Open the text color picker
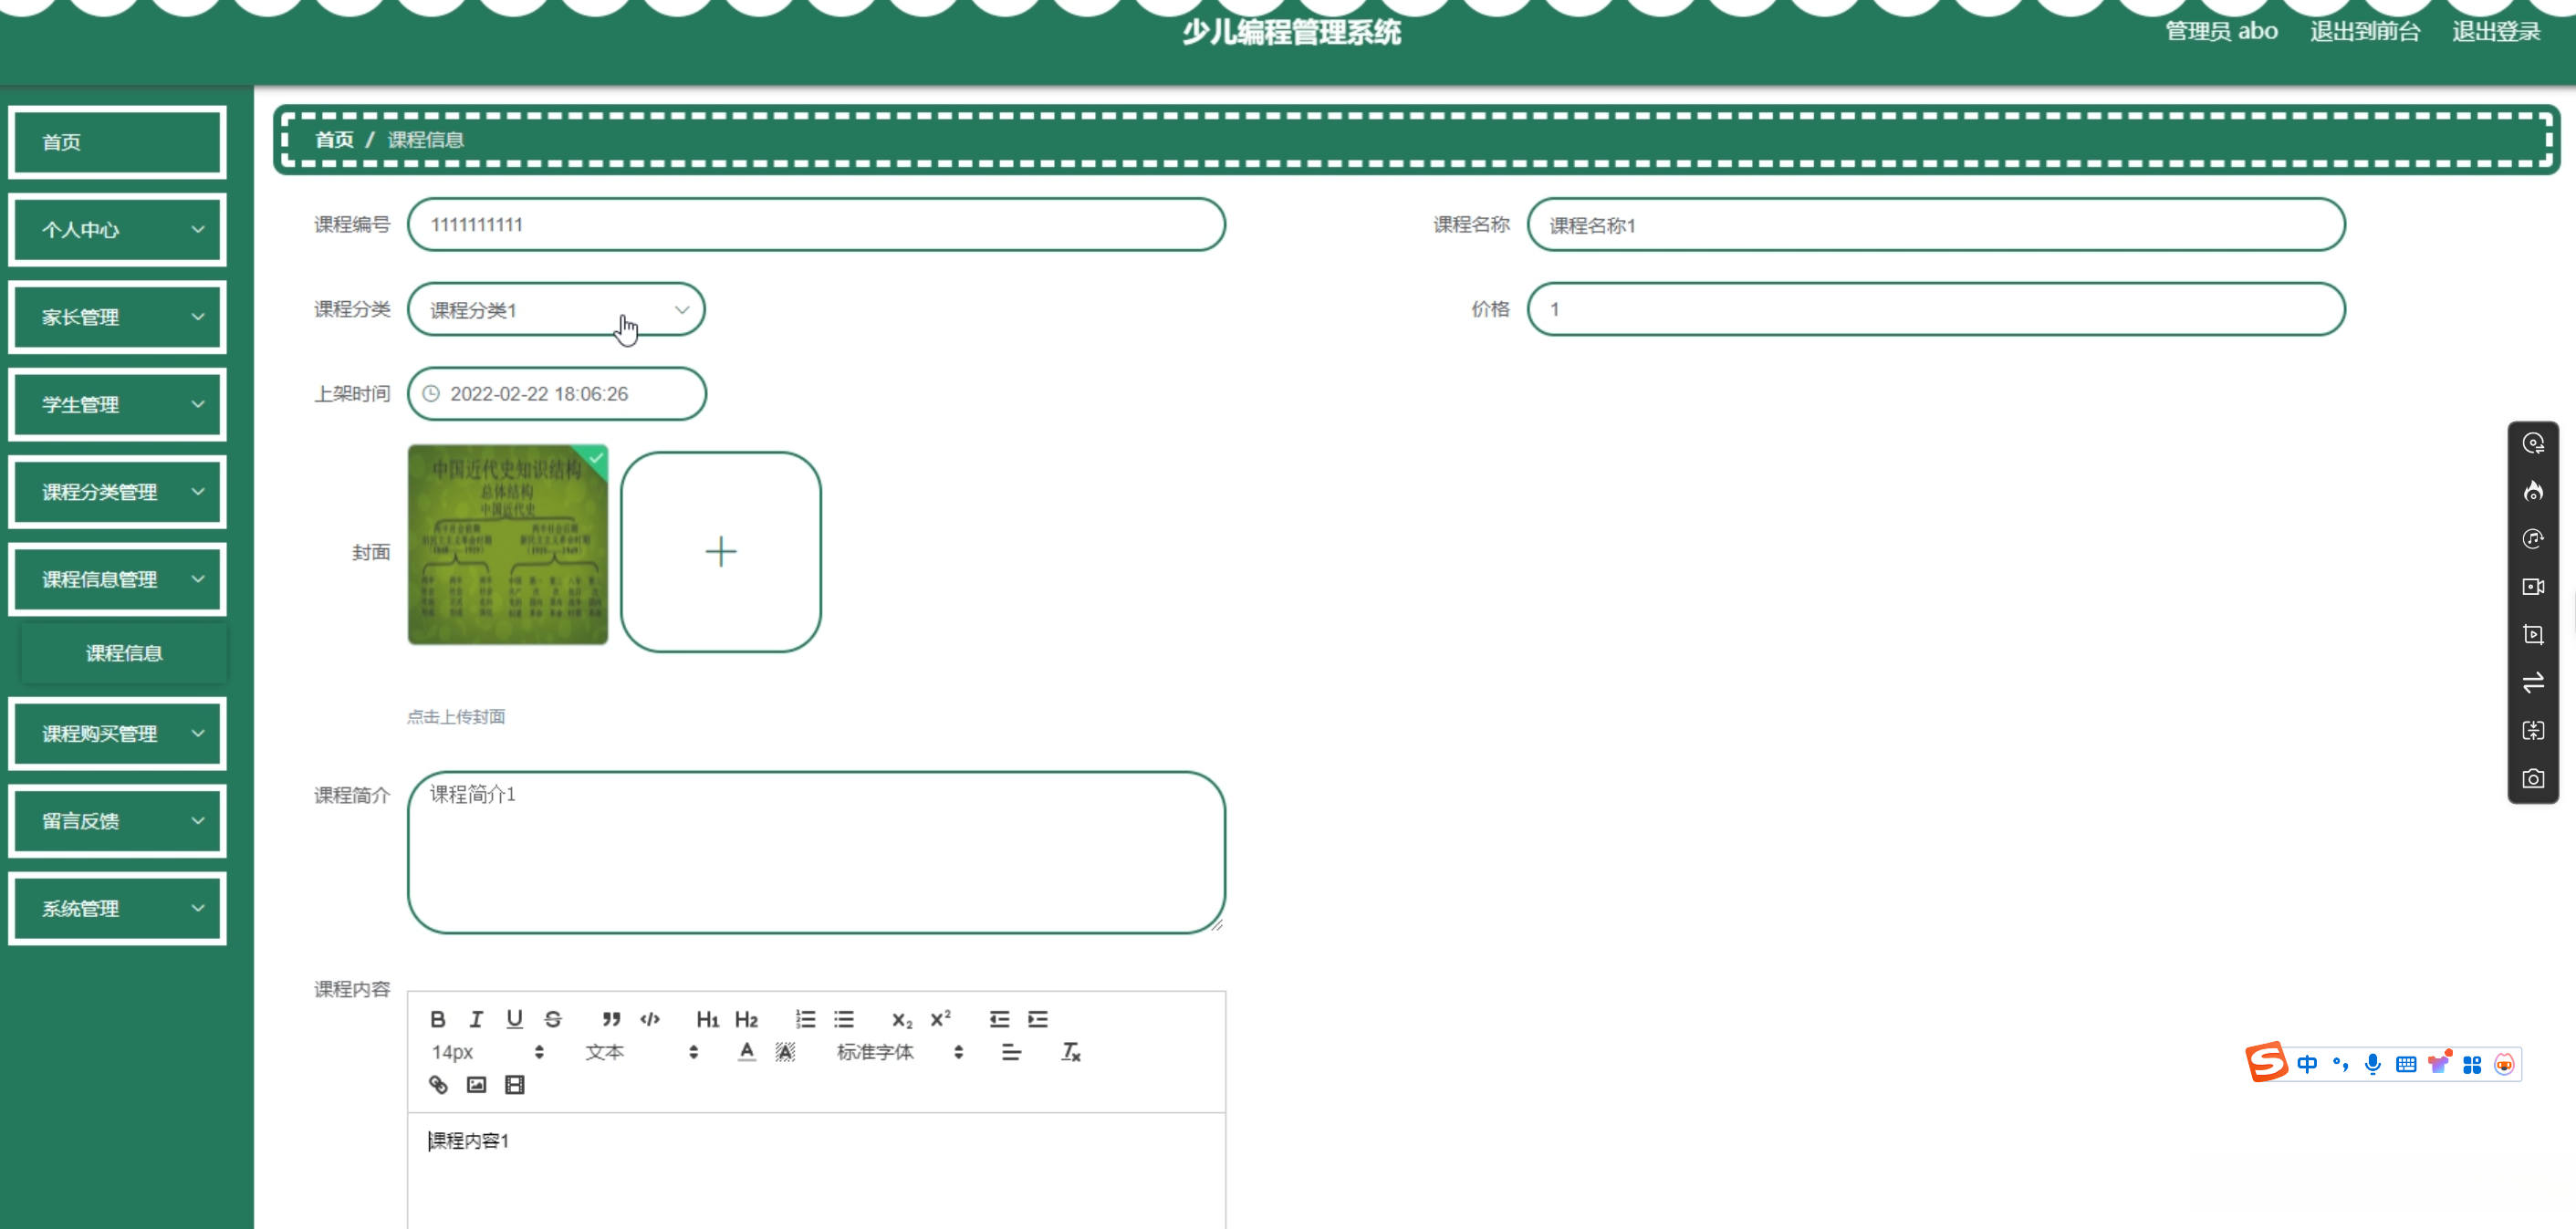Viewport: 2576px width, 1229px height. pyautogui.click(x=746, y=1052)
